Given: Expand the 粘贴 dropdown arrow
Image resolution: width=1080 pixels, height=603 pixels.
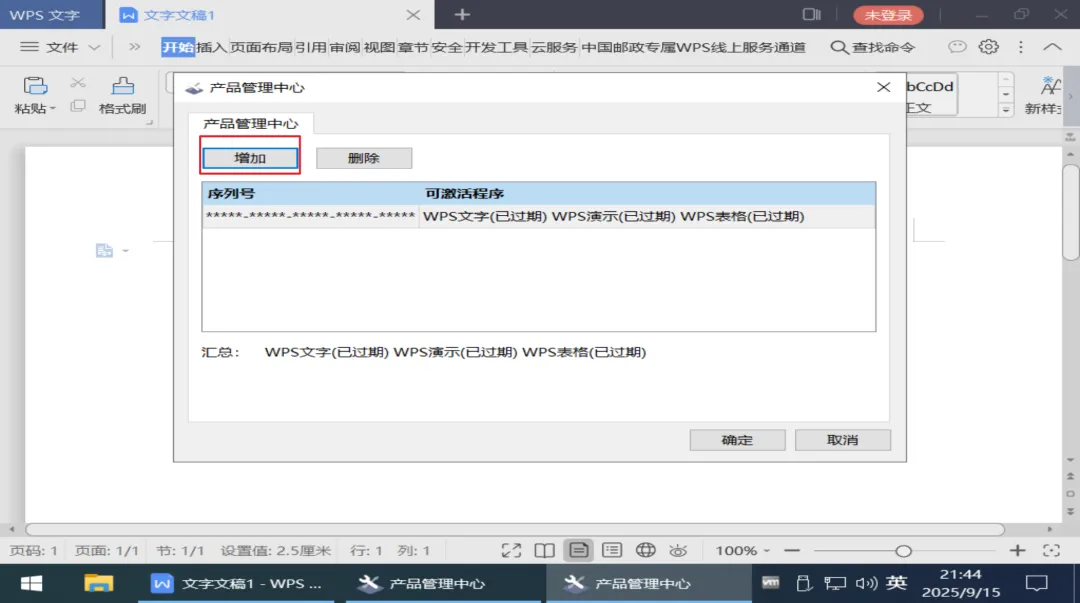Looking at the screenshot, I should click(52, 109).
